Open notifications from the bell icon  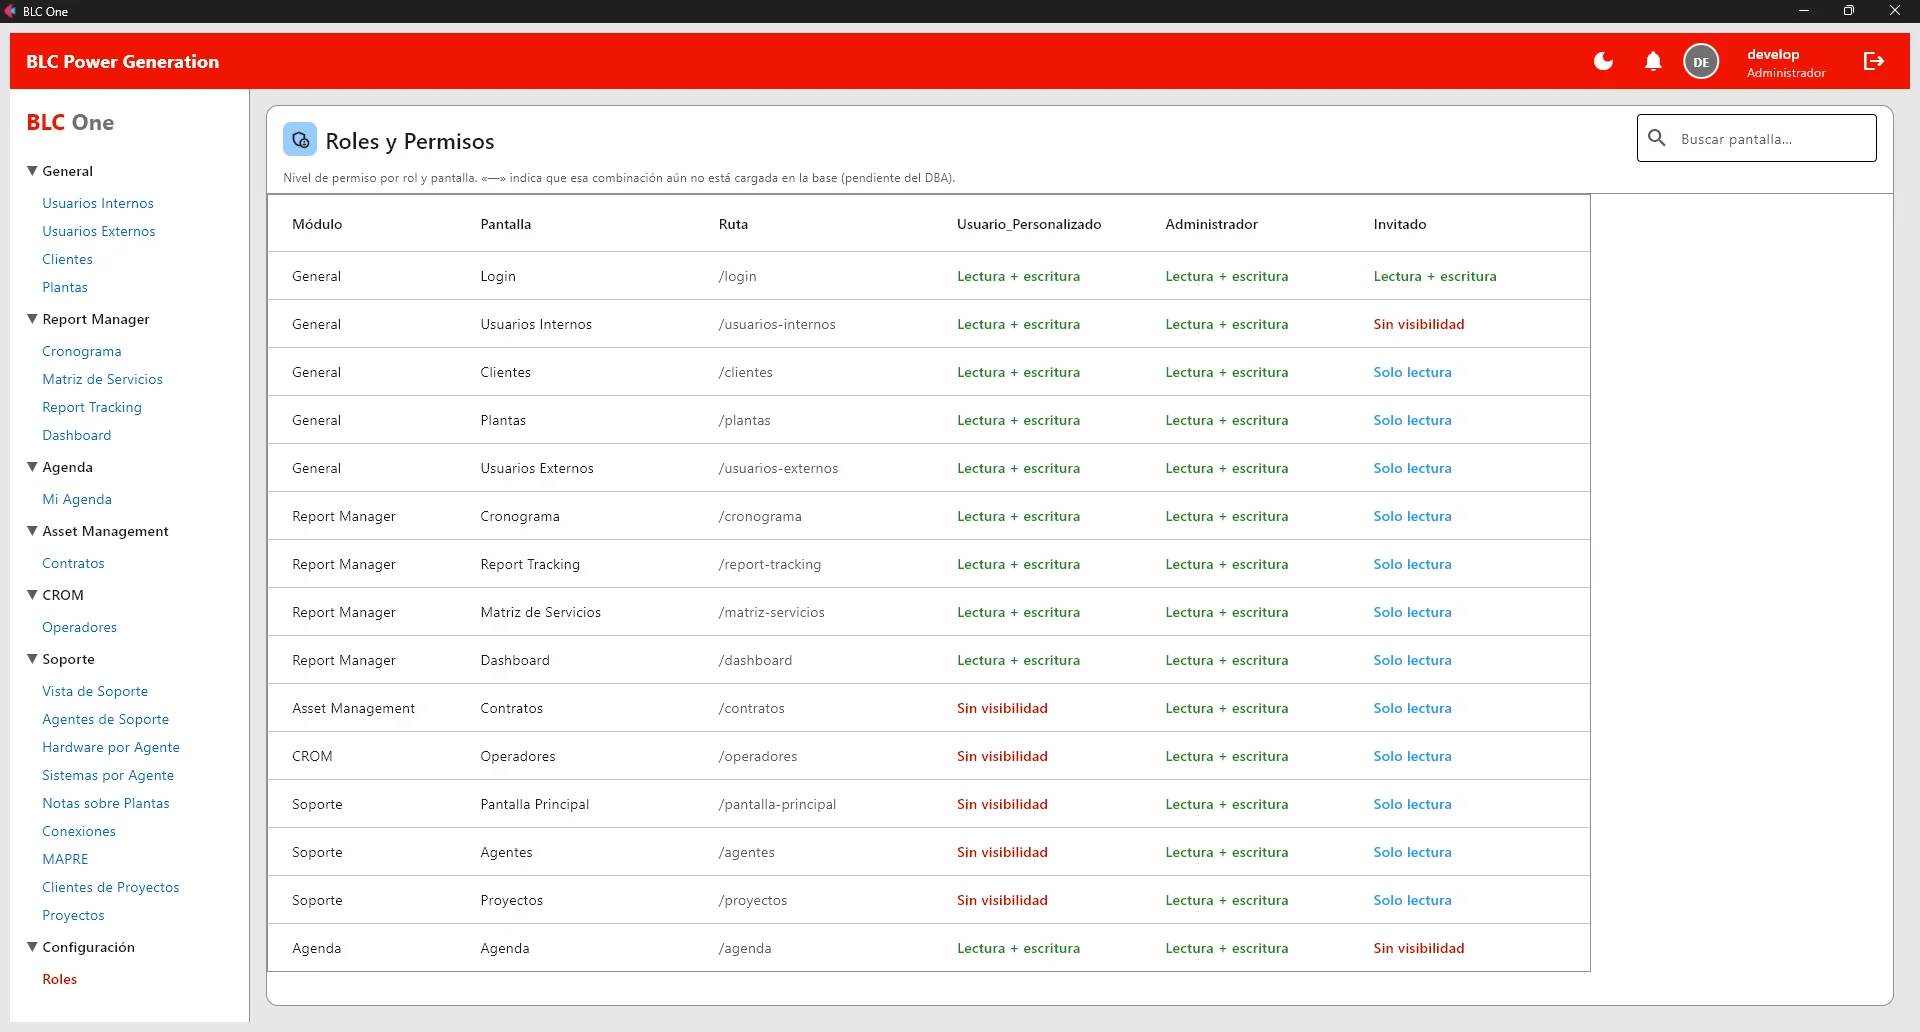pyautogui.click(x=1653, y=61)
